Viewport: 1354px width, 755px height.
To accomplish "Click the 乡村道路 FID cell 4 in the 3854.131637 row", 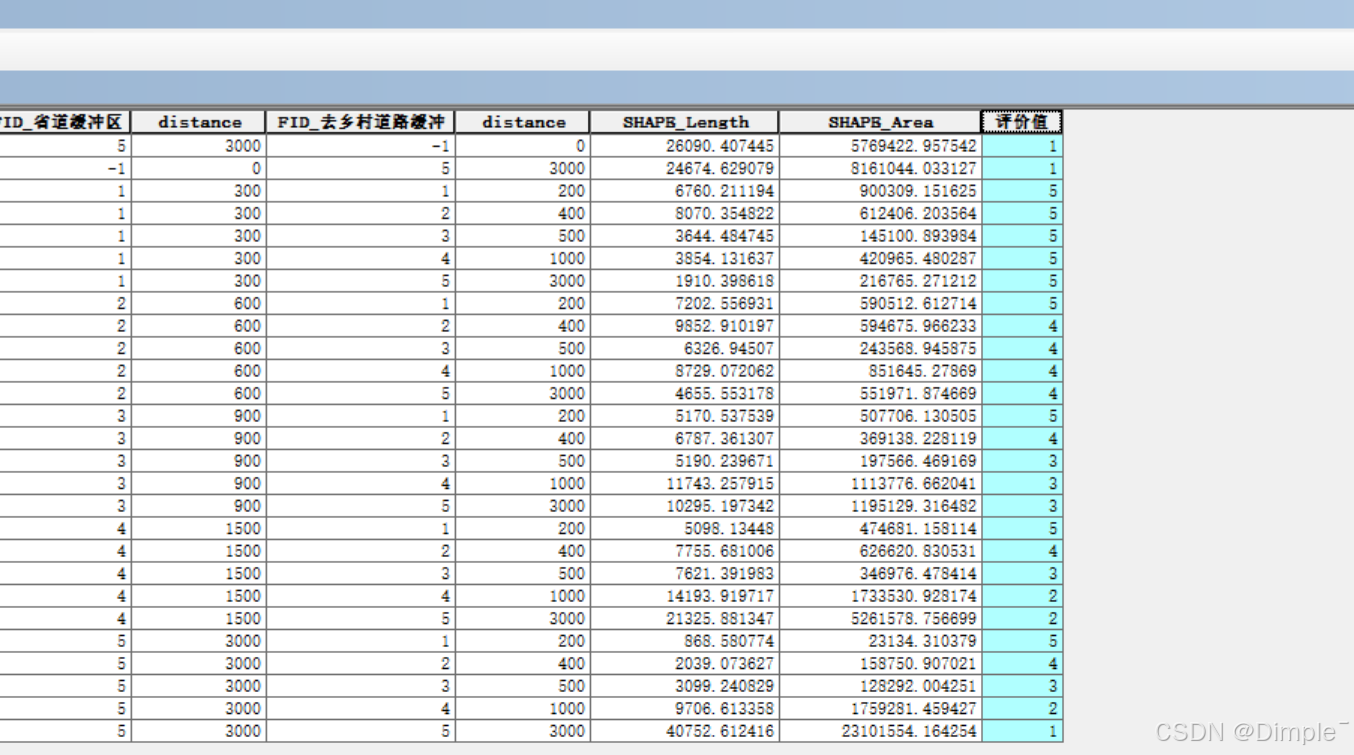I will 360,258.
